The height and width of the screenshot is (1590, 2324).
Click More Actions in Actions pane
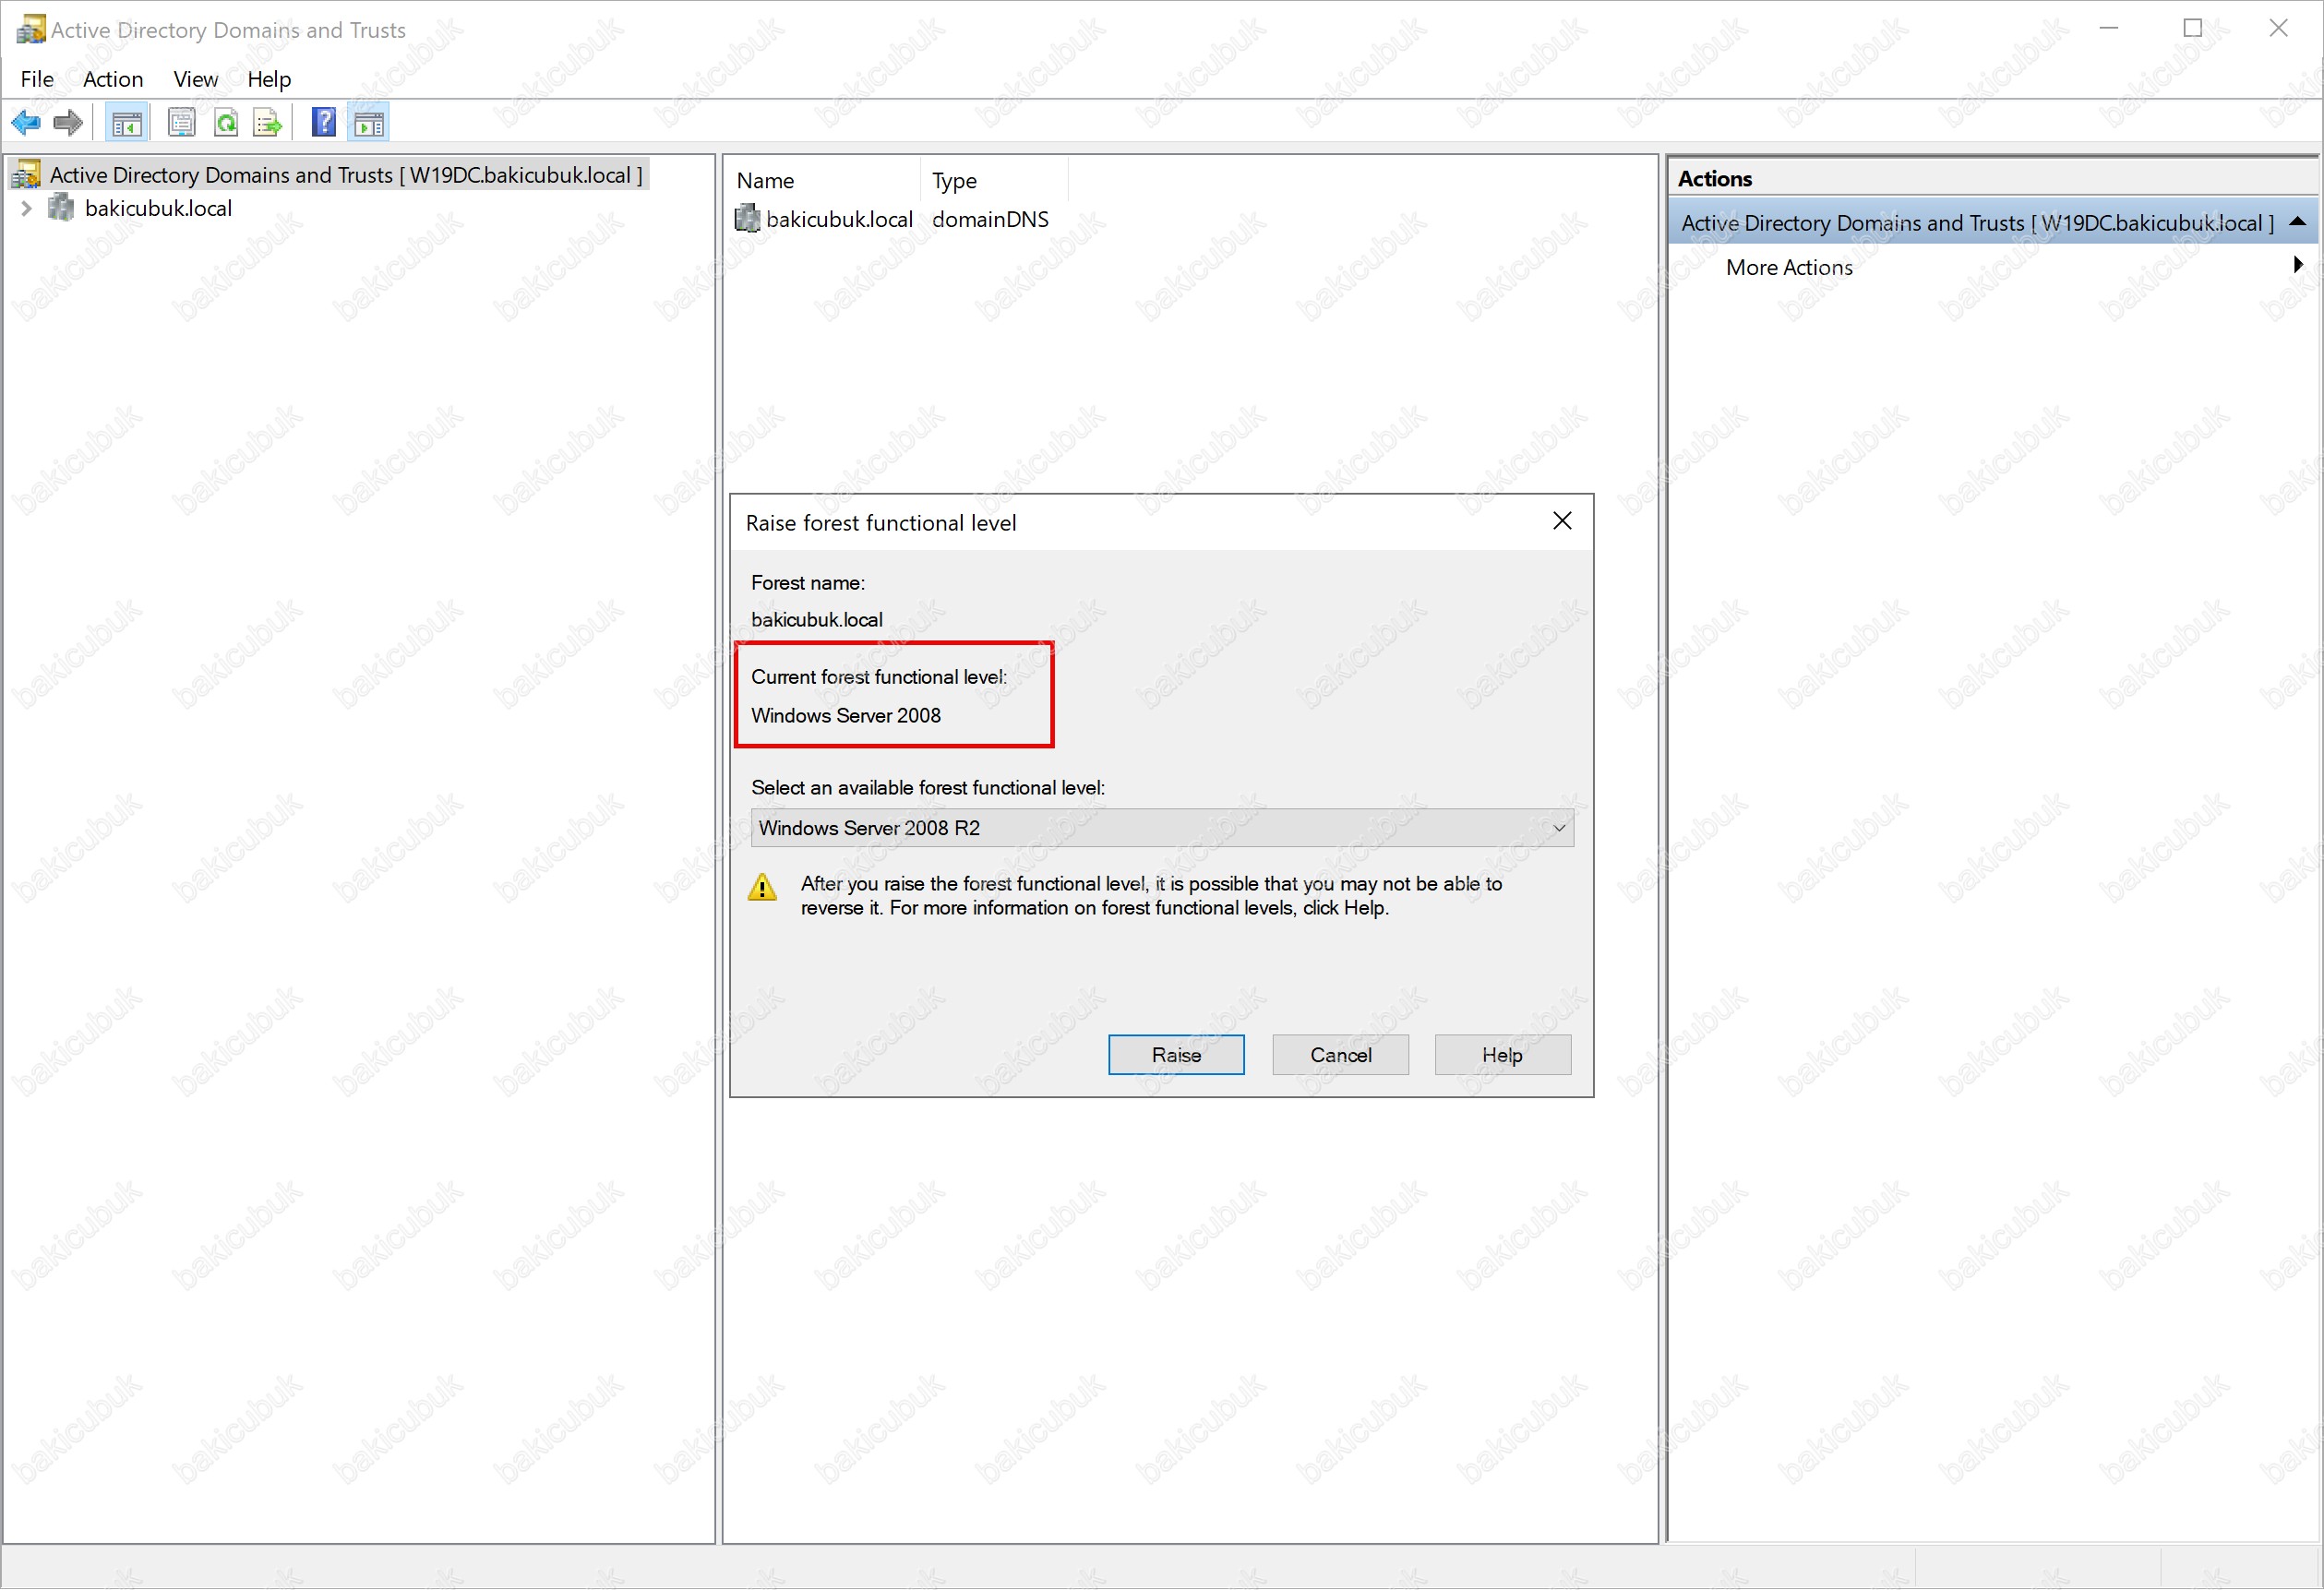tap(1789, 267)
